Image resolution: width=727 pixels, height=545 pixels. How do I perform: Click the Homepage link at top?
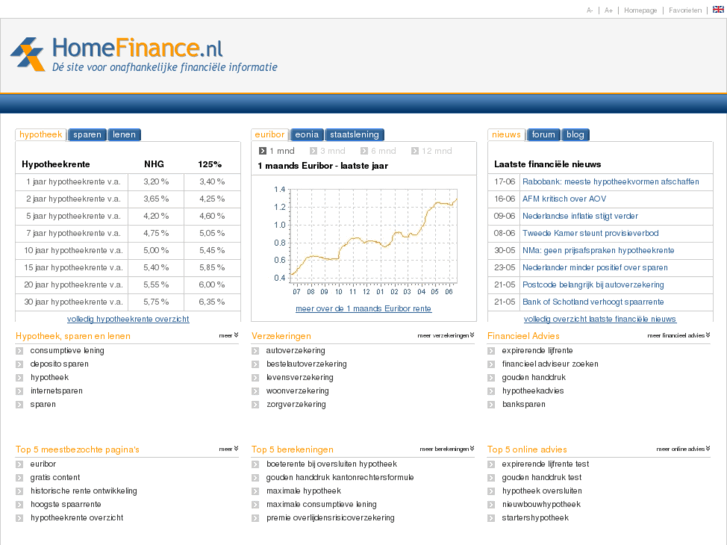(640, 10)
